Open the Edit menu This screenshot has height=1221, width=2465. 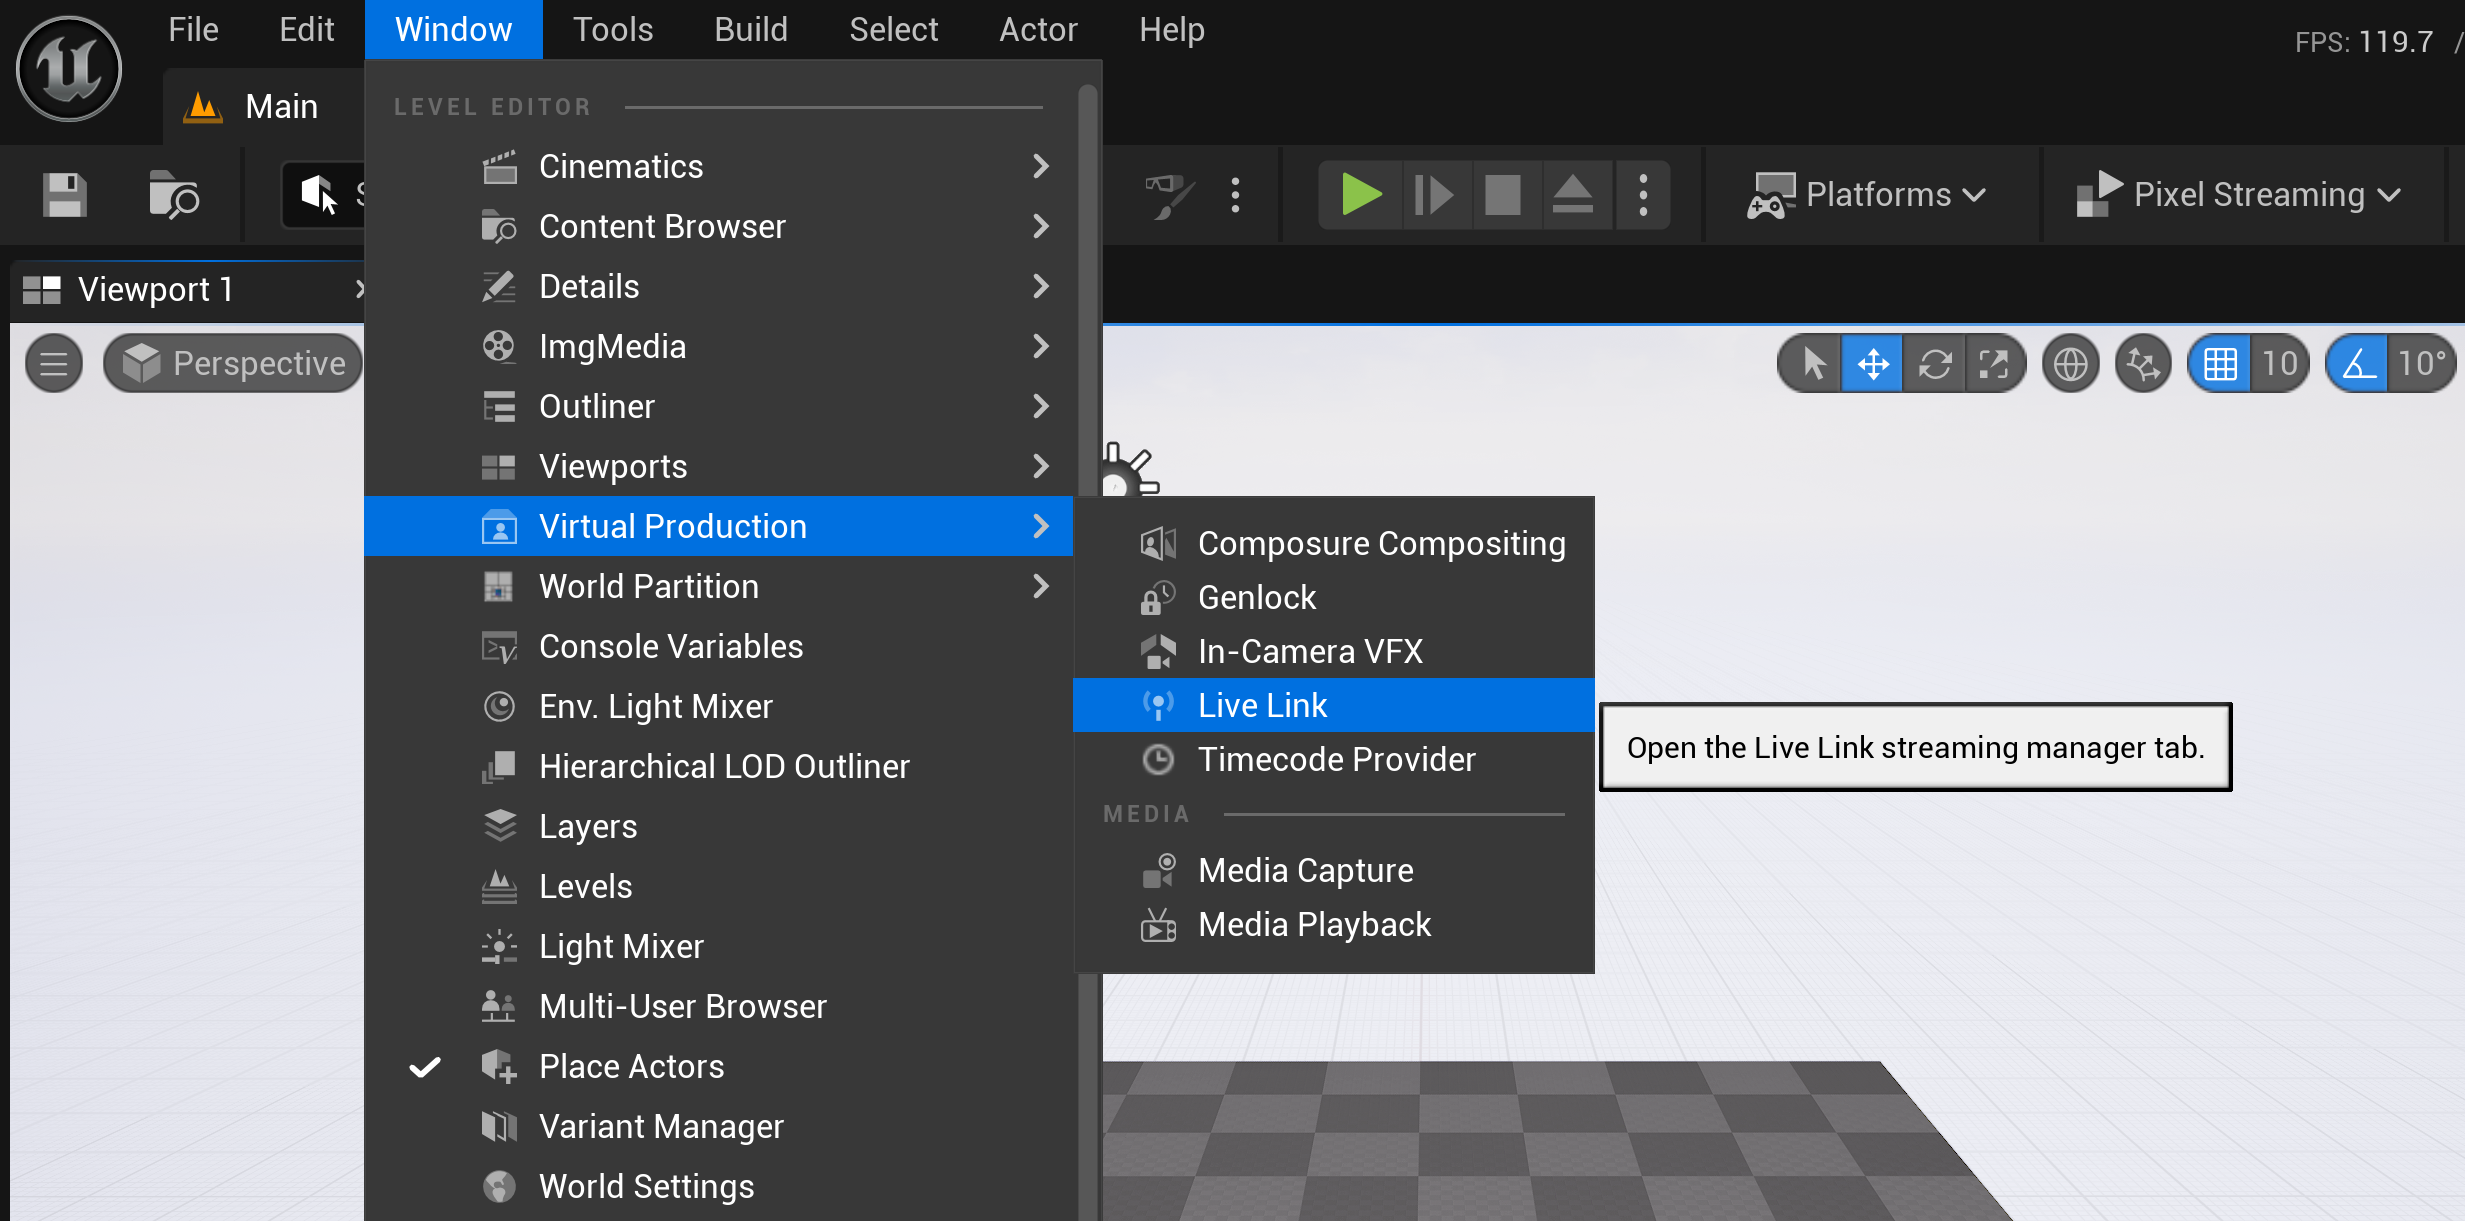pos(306,30)
